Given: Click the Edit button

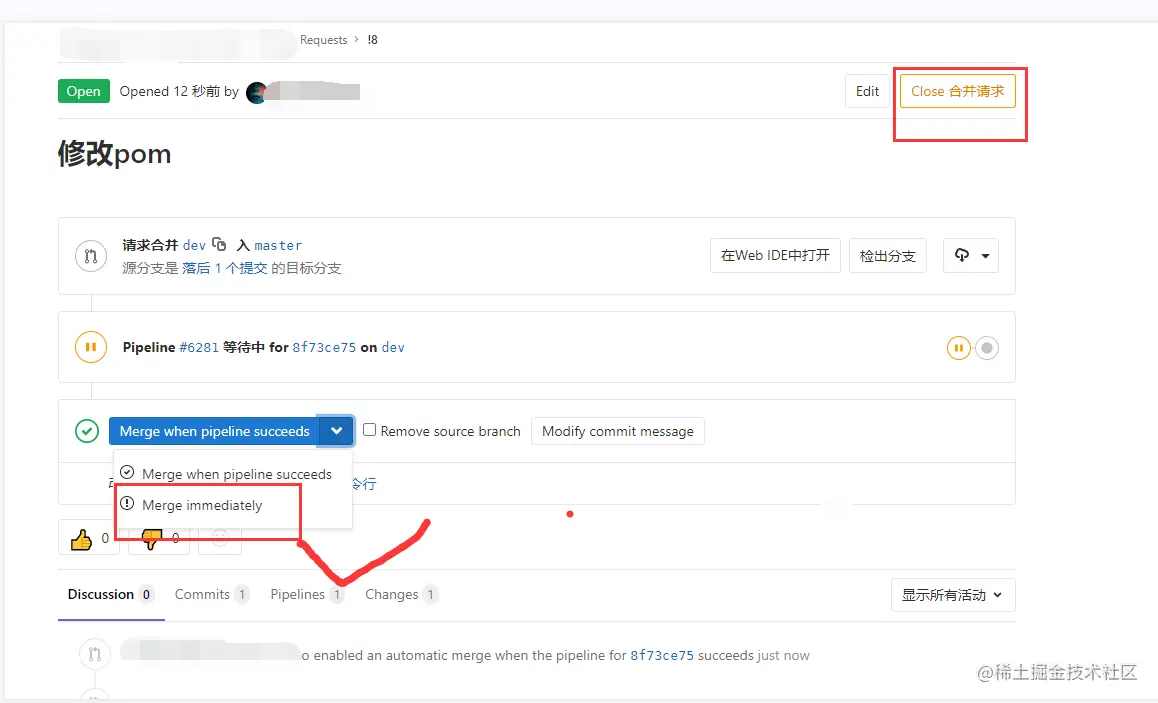Looking at the screenshot, I should (x=867, y=91).
